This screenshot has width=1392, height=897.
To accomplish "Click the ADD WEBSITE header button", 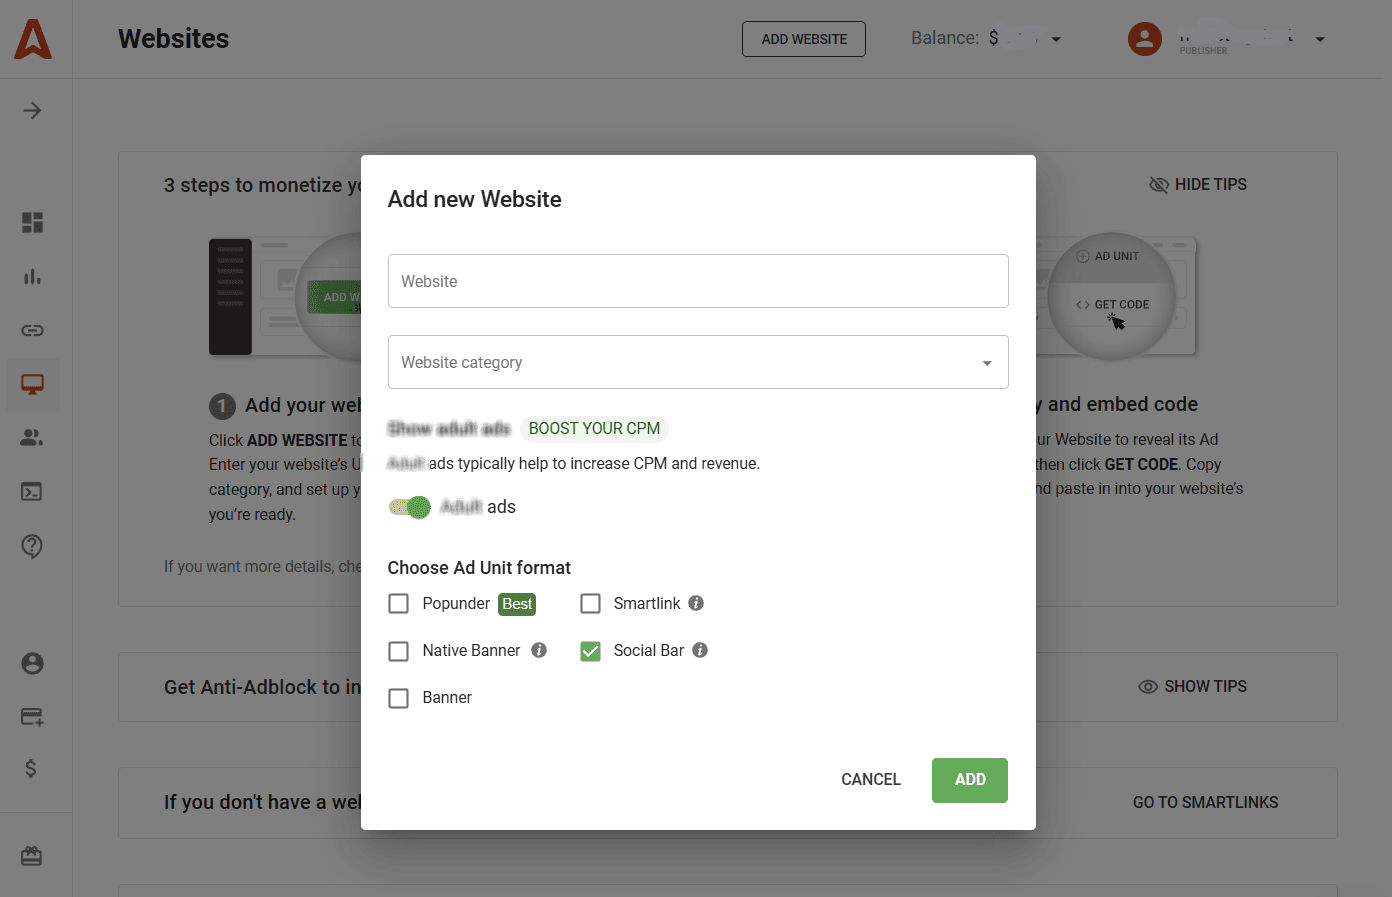I will pyautogui.click(x=803, y=39).
